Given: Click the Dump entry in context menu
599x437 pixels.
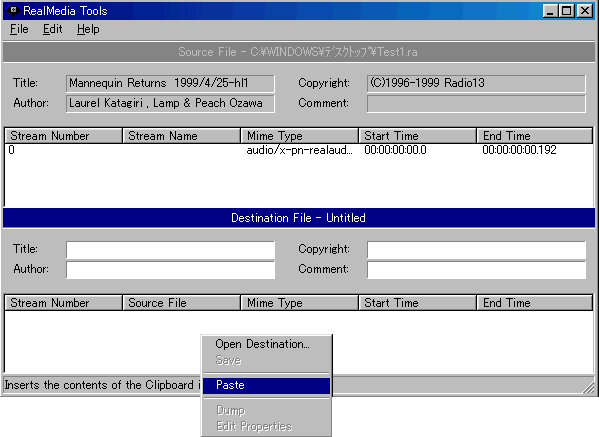Looking at the screenshot, I should 266,410.
